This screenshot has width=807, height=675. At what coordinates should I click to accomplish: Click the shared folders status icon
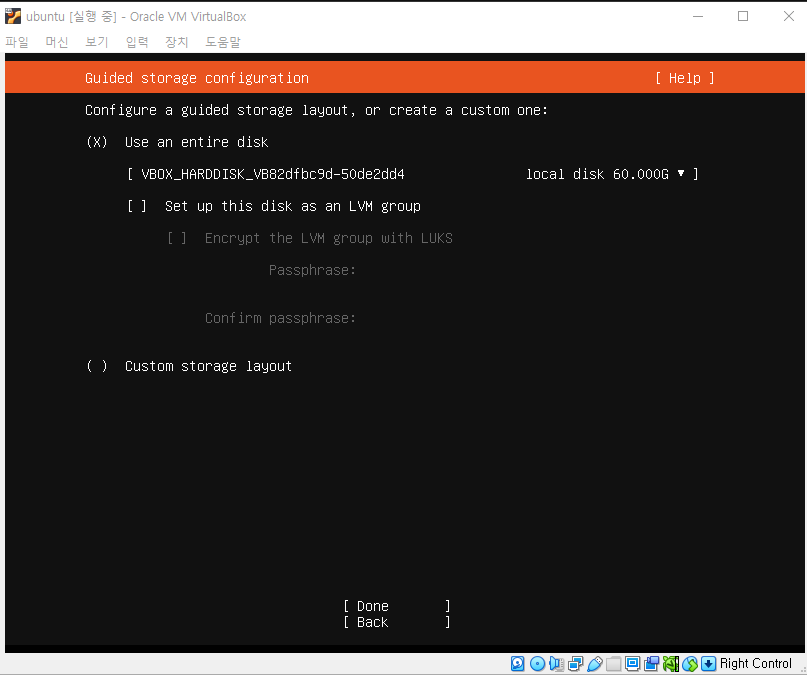[x=613, y=664]
